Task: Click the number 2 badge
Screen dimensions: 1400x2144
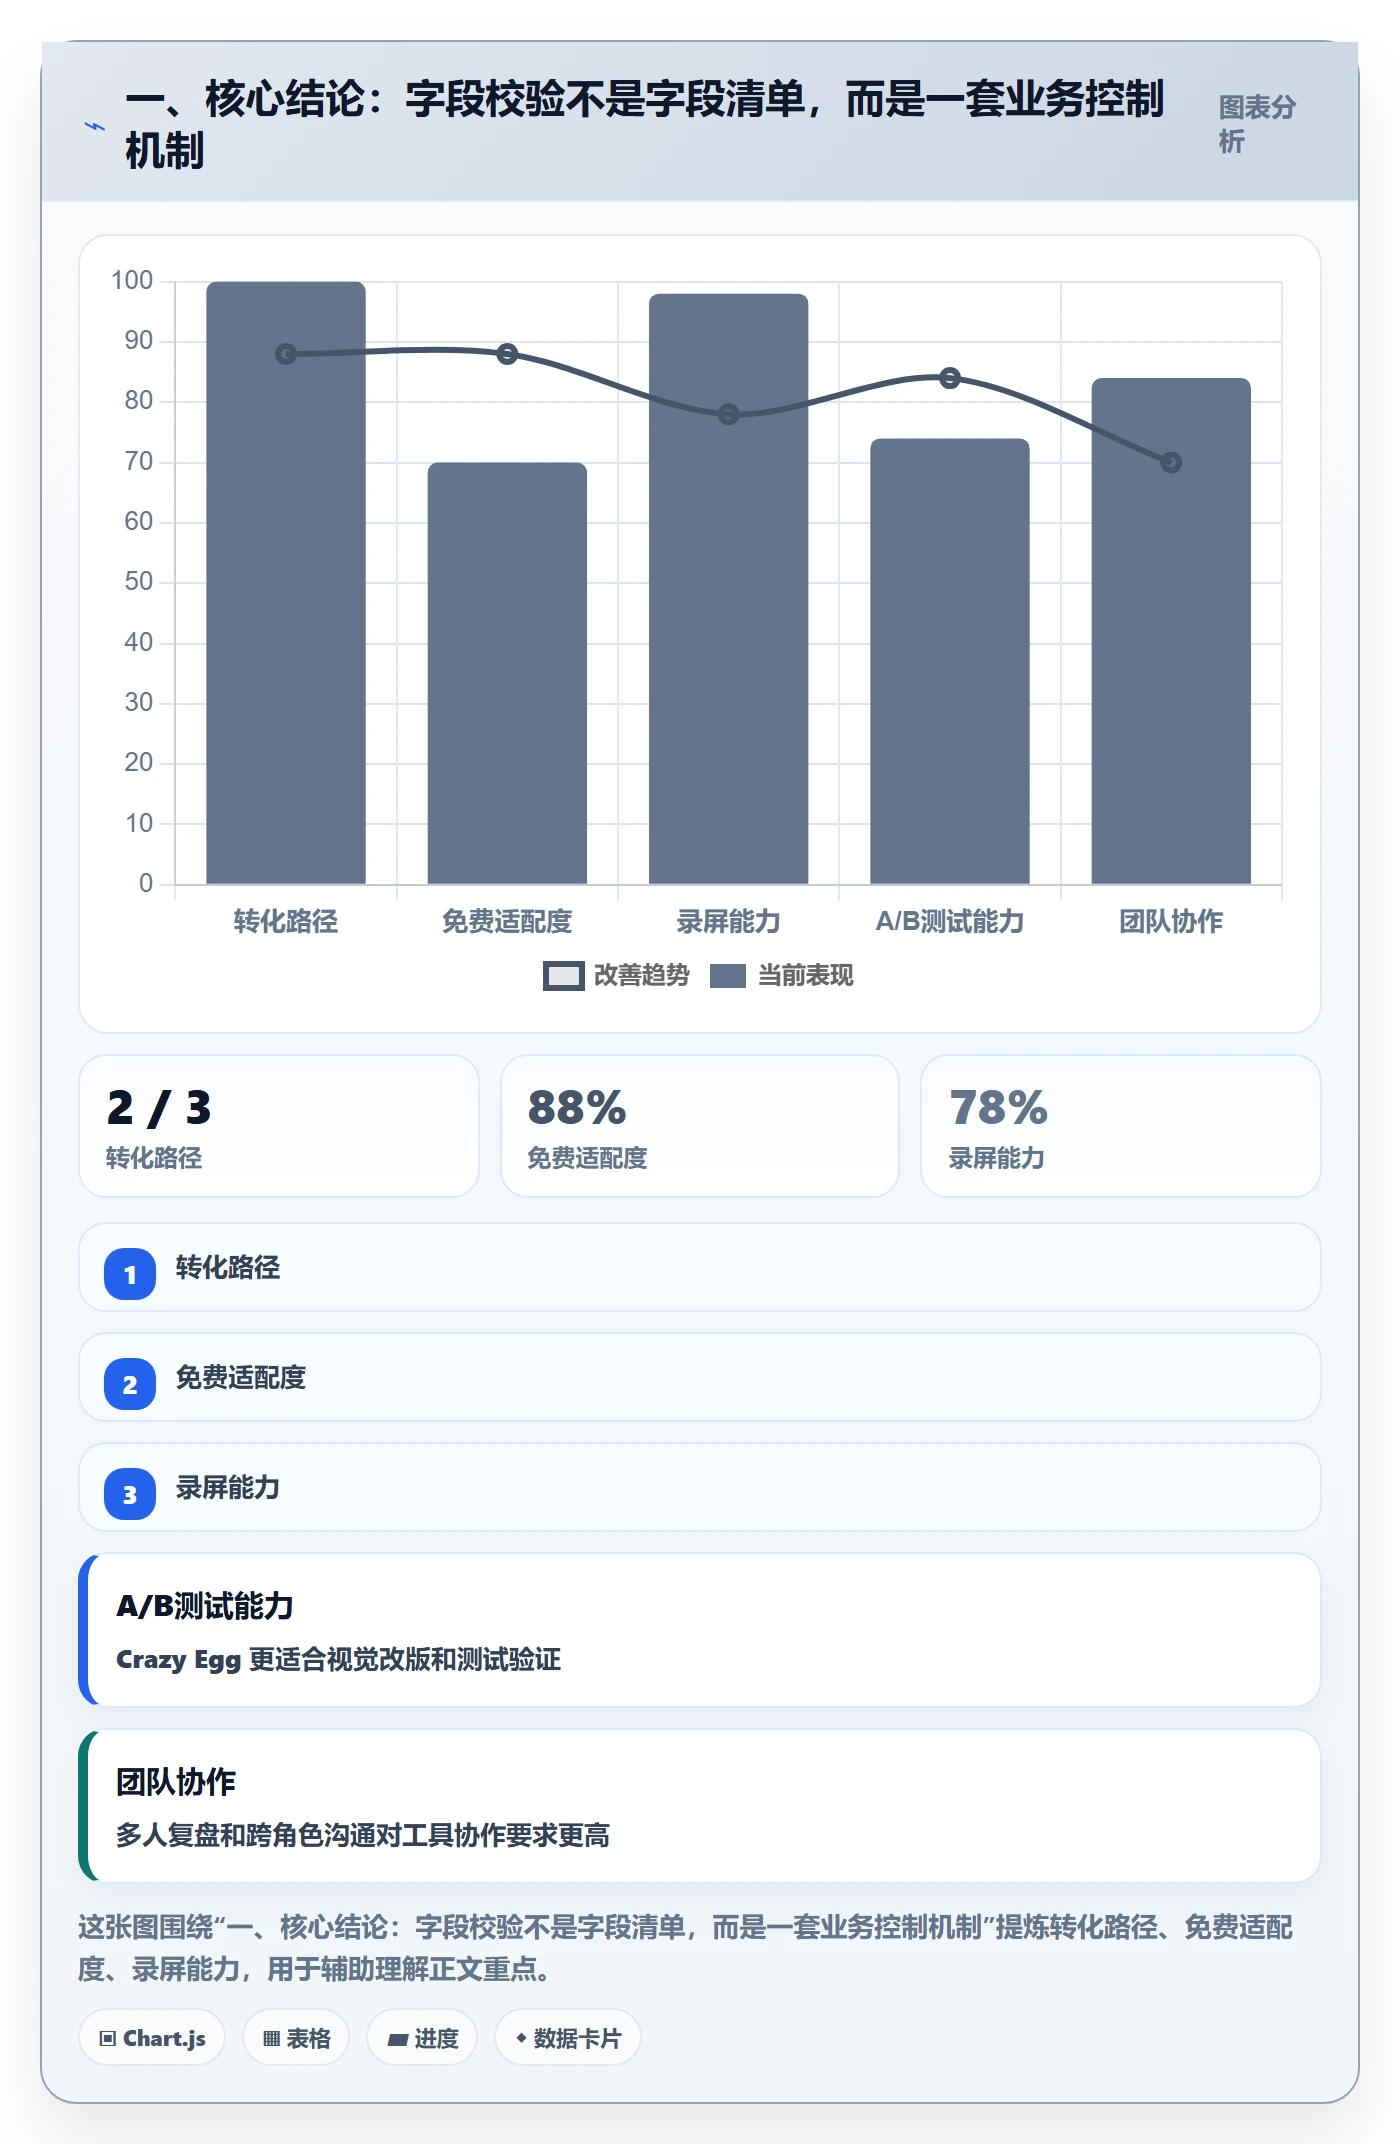Action: tap(130, 1384)
